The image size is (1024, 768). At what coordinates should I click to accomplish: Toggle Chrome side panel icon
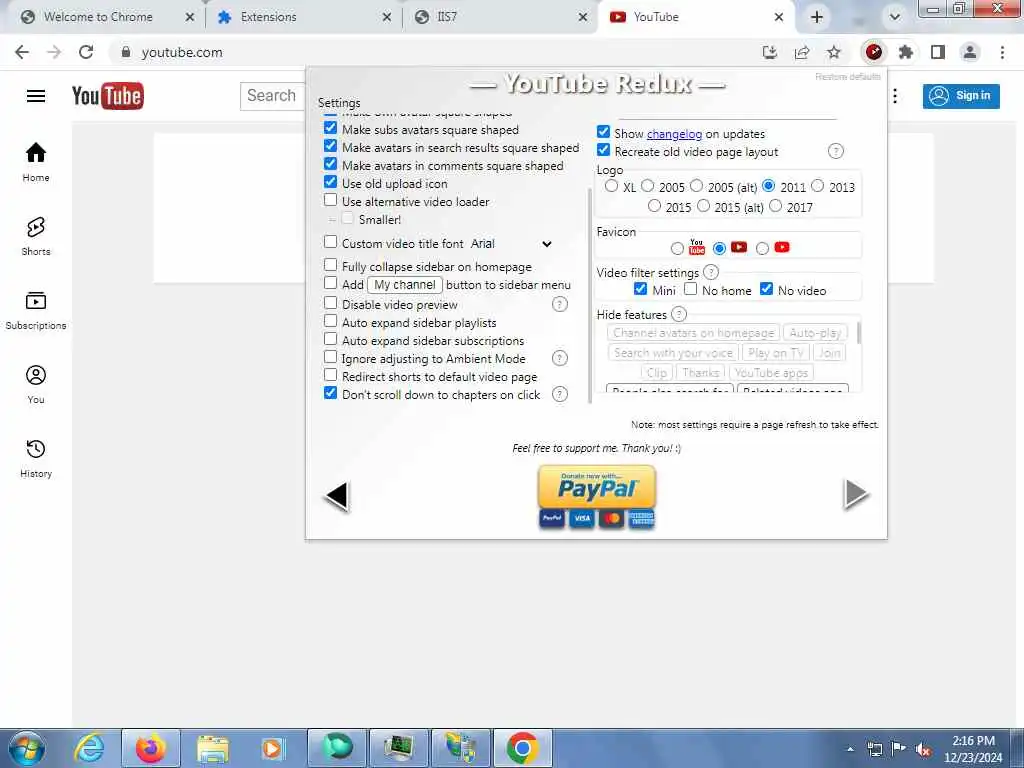[938, 52]
